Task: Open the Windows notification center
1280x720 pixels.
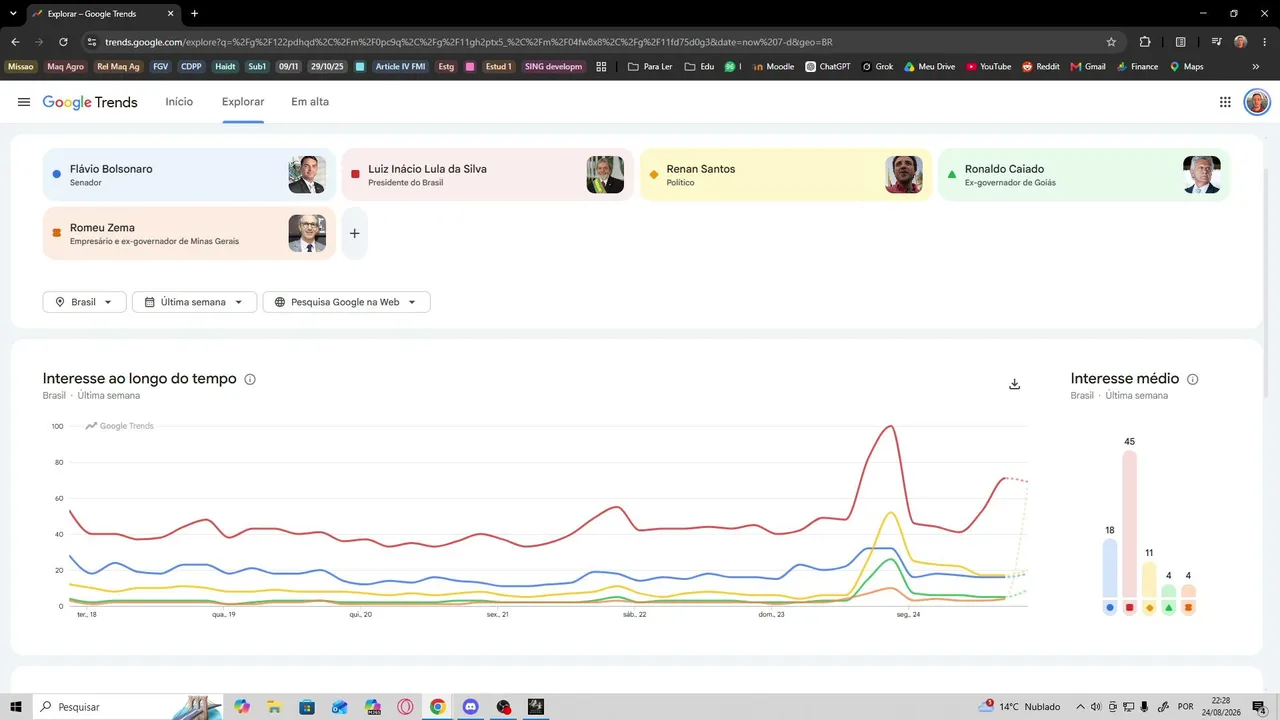Action: click(1260, 707)
